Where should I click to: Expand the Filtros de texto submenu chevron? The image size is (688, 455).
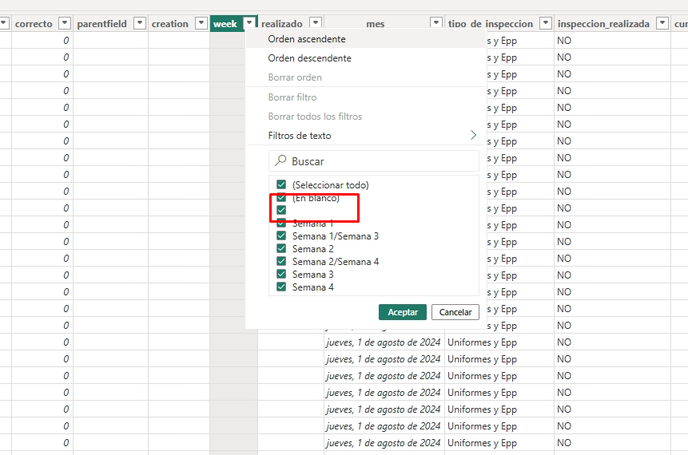pyautogui.click(x=473, y=135)
